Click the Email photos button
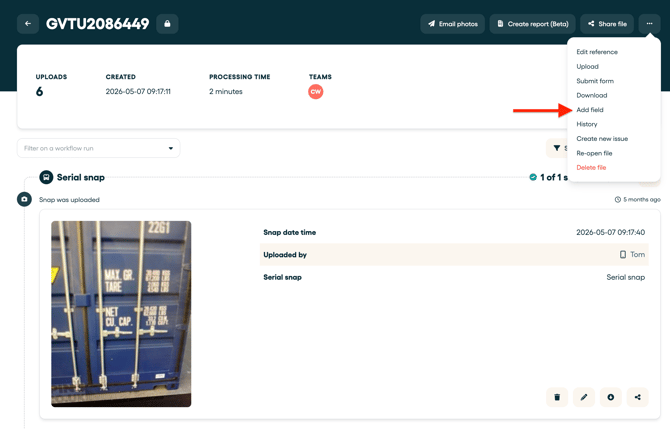Viewport: 670px width, 429px height. [x=453, y=24]
